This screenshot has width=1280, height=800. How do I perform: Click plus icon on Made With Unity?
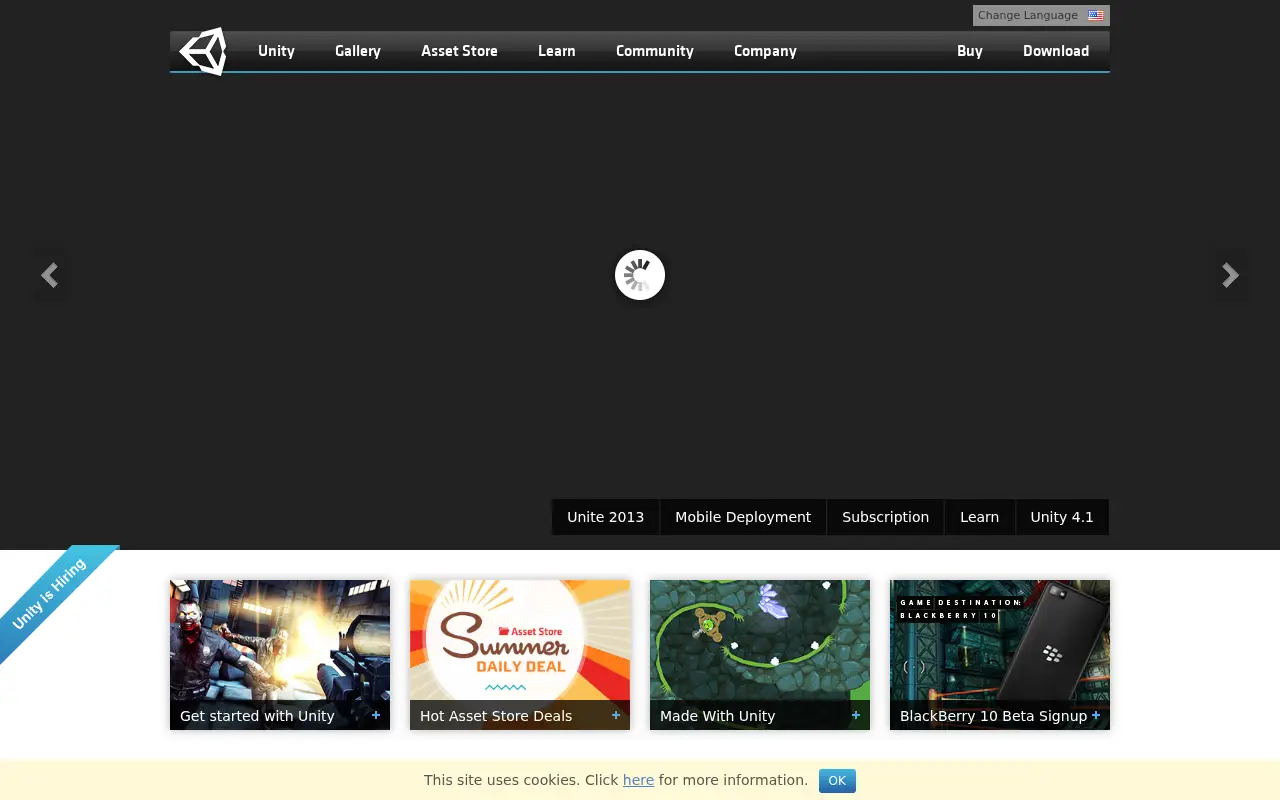tap(856, 715)
